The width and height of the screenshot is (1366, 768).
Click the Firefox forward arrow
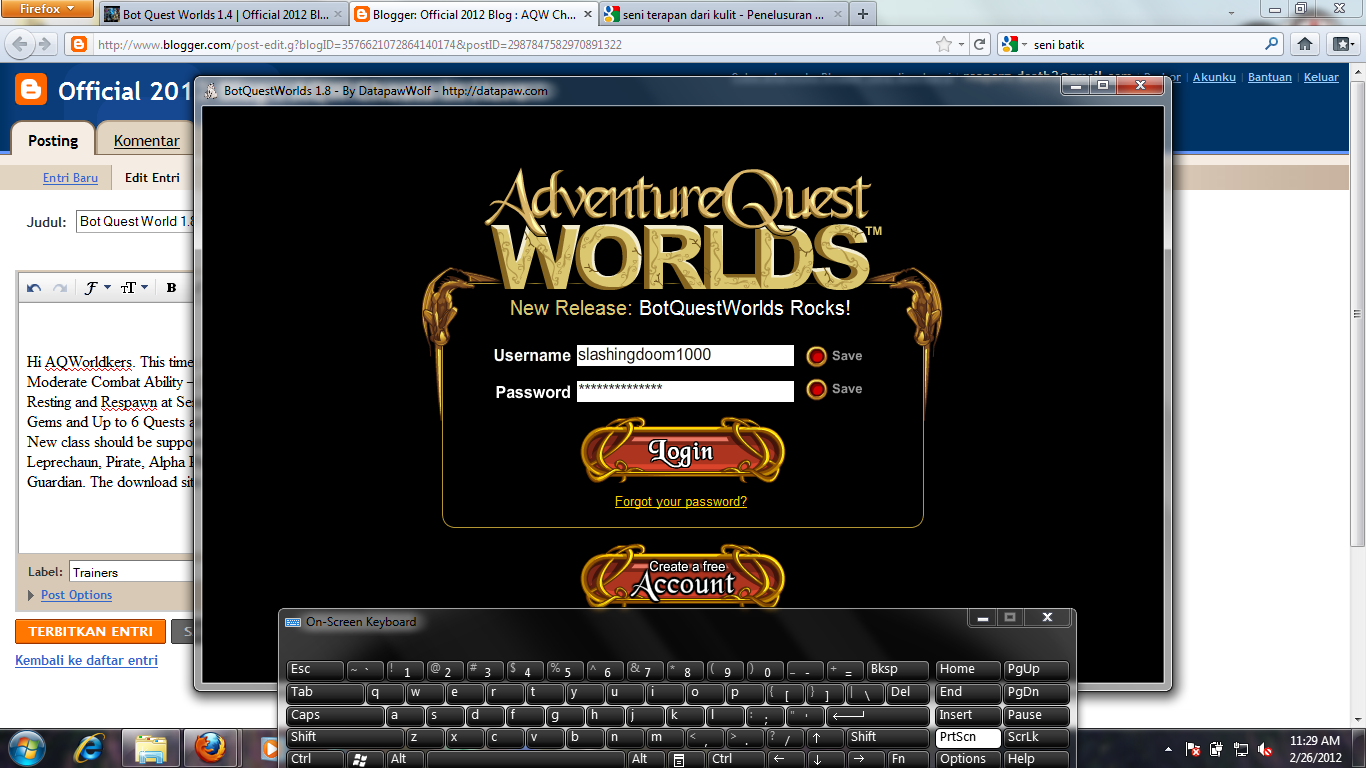coord(44,44)
